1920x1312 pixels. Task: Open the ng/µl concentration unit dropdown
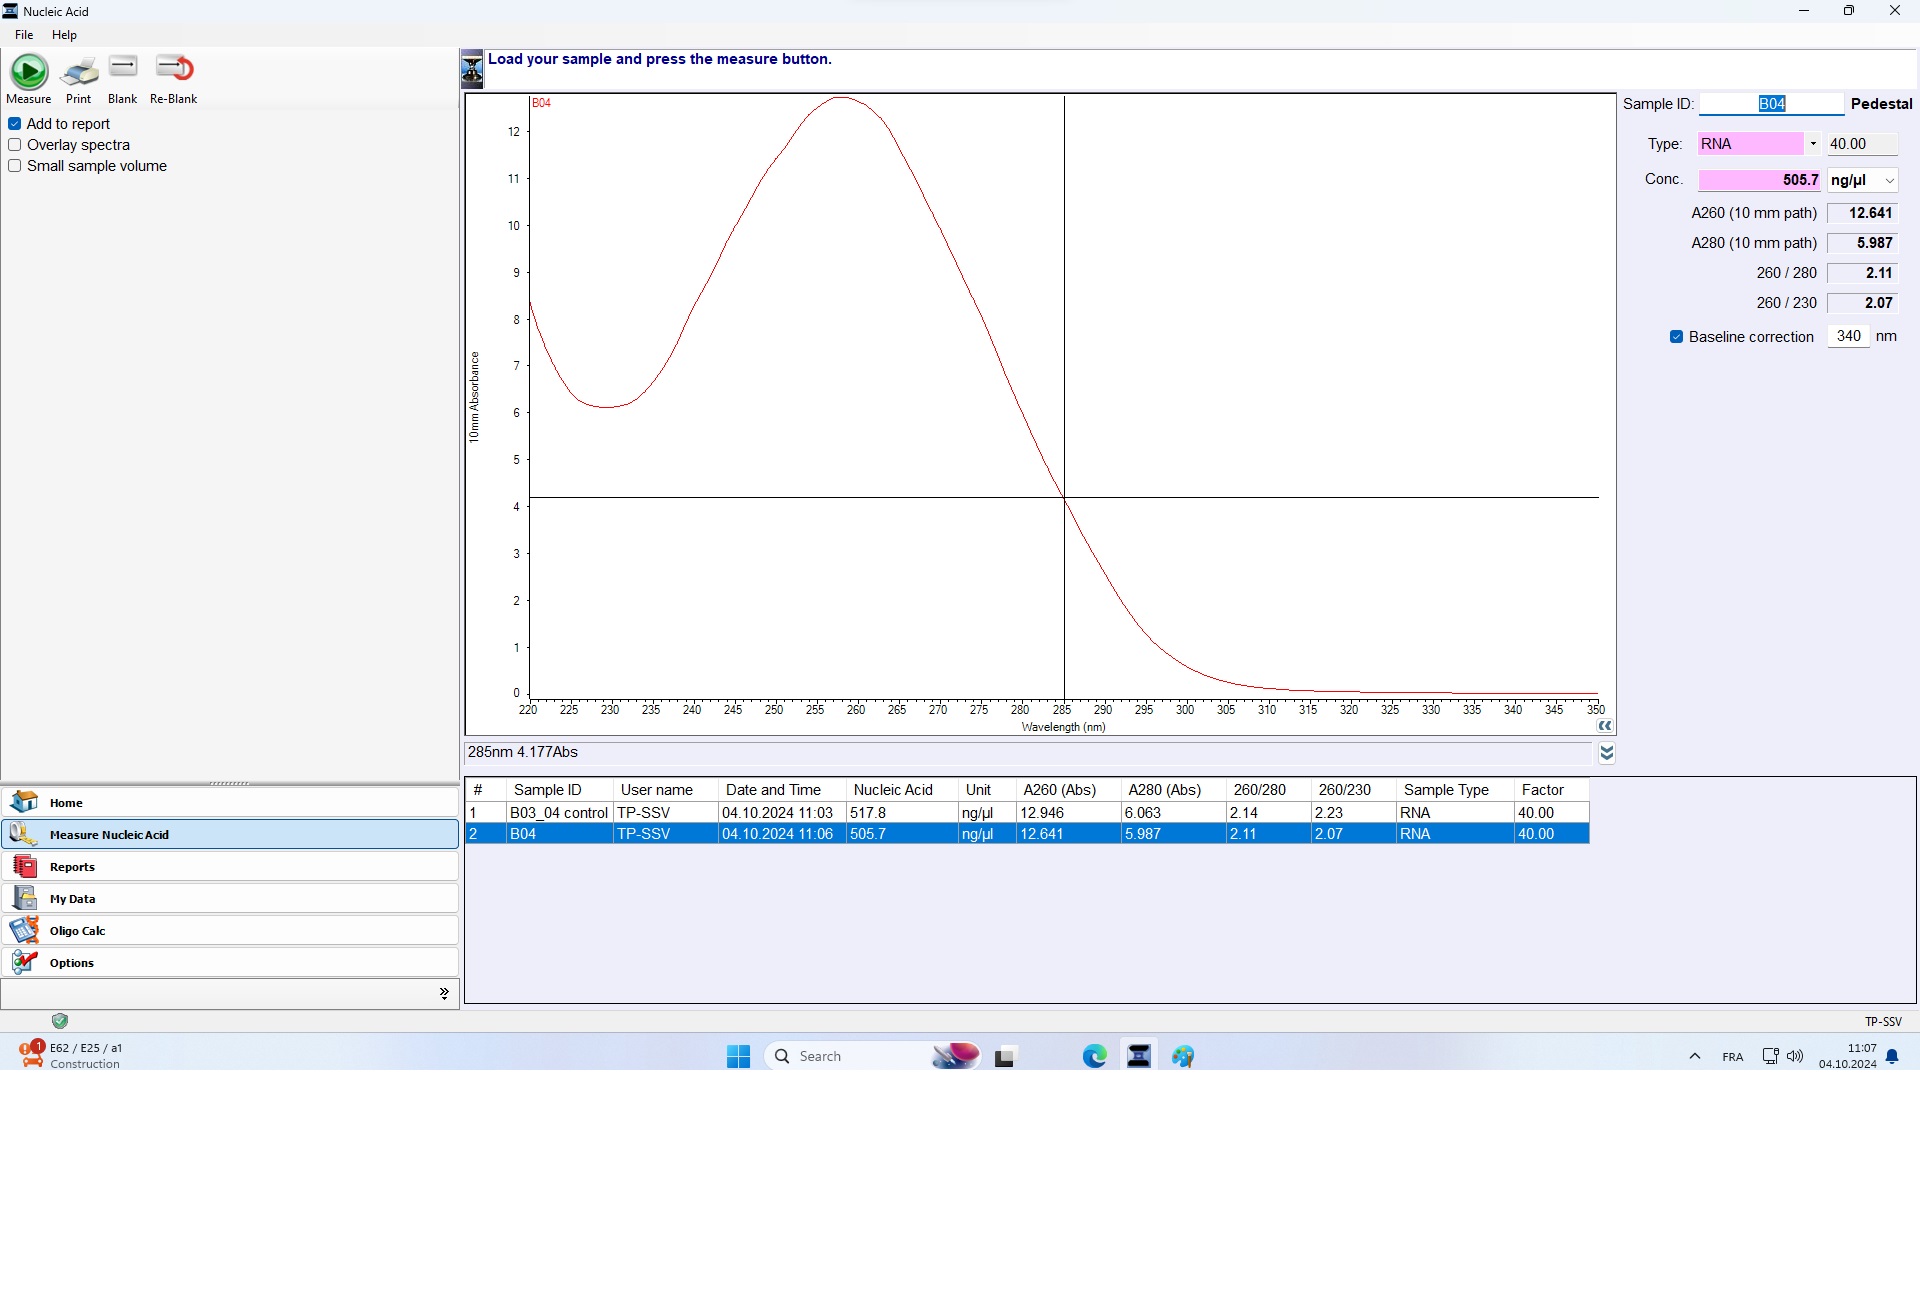(x=1889, y=181)
